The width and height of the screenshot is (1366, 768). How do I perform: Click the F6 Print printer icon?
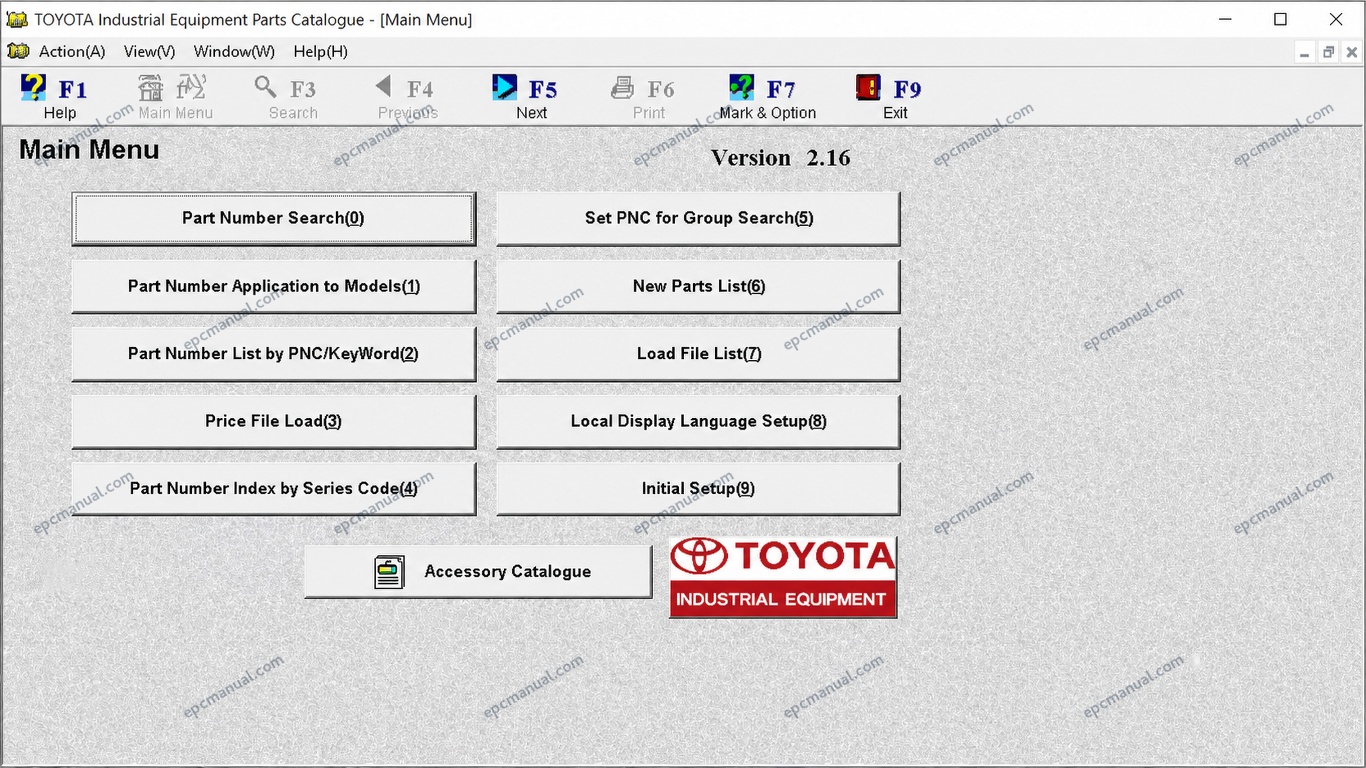point(623,88)
